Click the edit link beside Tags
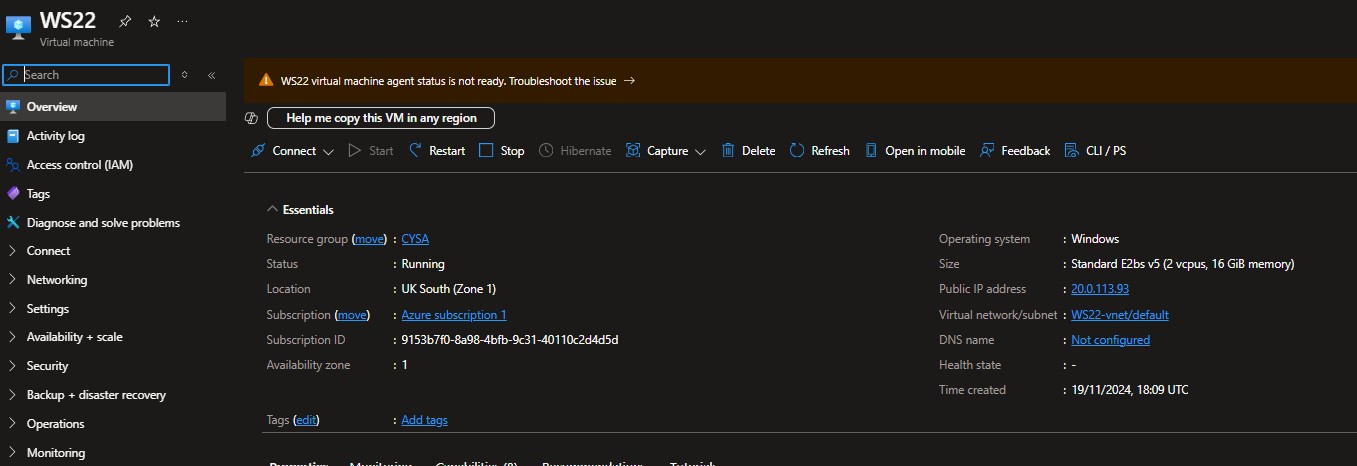Screen dimensions: 1357x466 click(x=307, y=420)
